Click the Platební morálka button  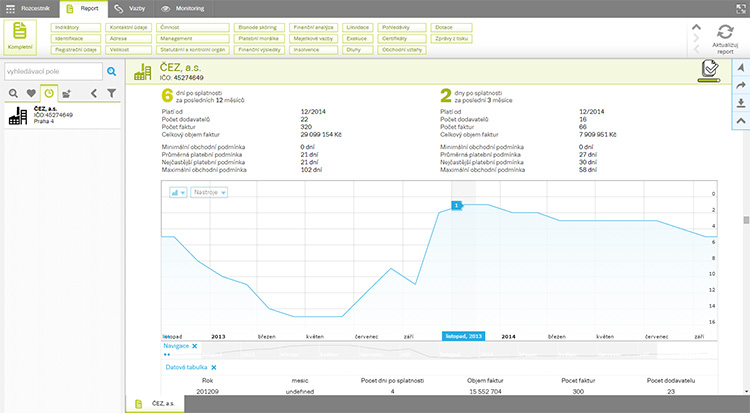(x=259, y=39)
